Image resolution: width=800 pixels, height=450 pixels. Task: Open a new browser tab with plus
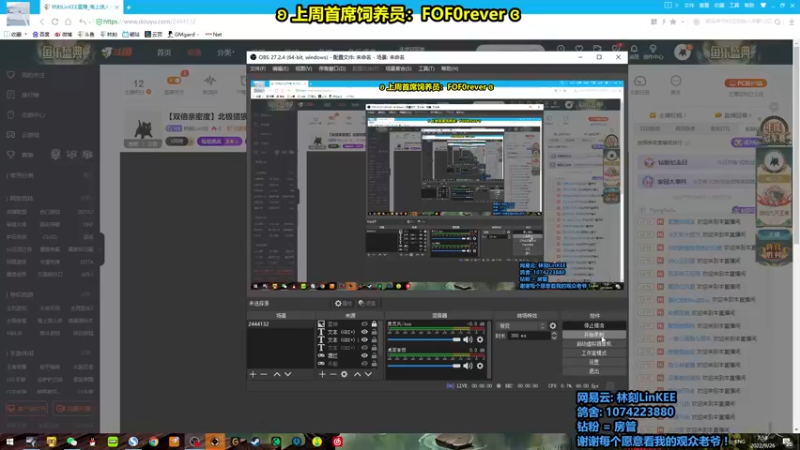coord(129,7)
